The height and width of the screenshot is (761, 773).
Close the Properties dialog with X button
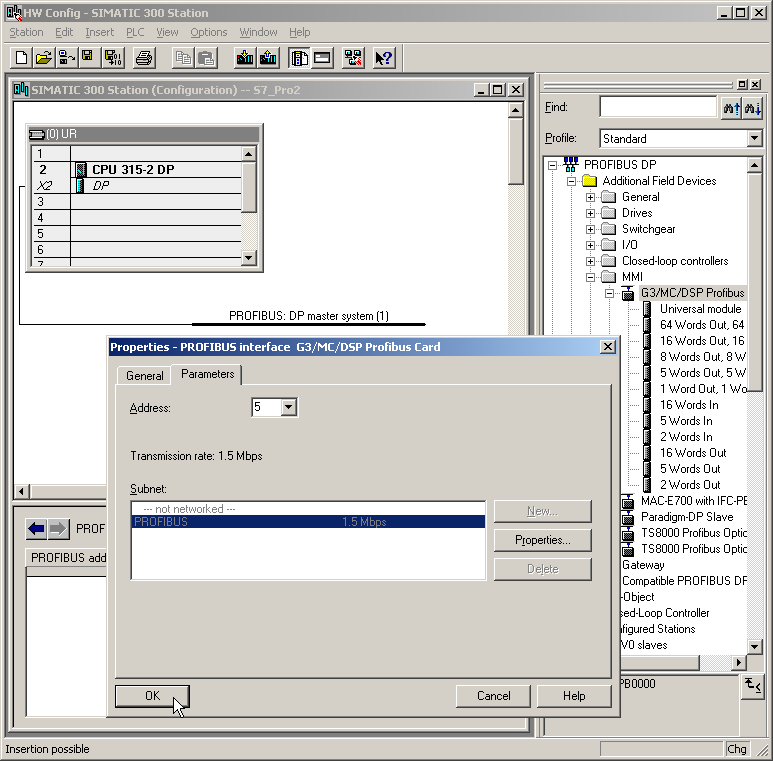point(608,347)
